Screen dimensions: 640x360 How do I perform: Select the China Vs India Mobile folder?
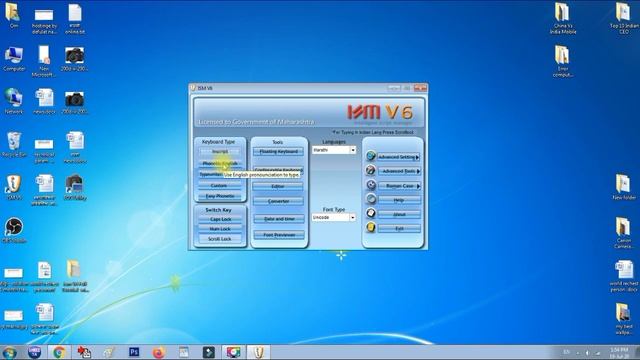pos(562,18)
